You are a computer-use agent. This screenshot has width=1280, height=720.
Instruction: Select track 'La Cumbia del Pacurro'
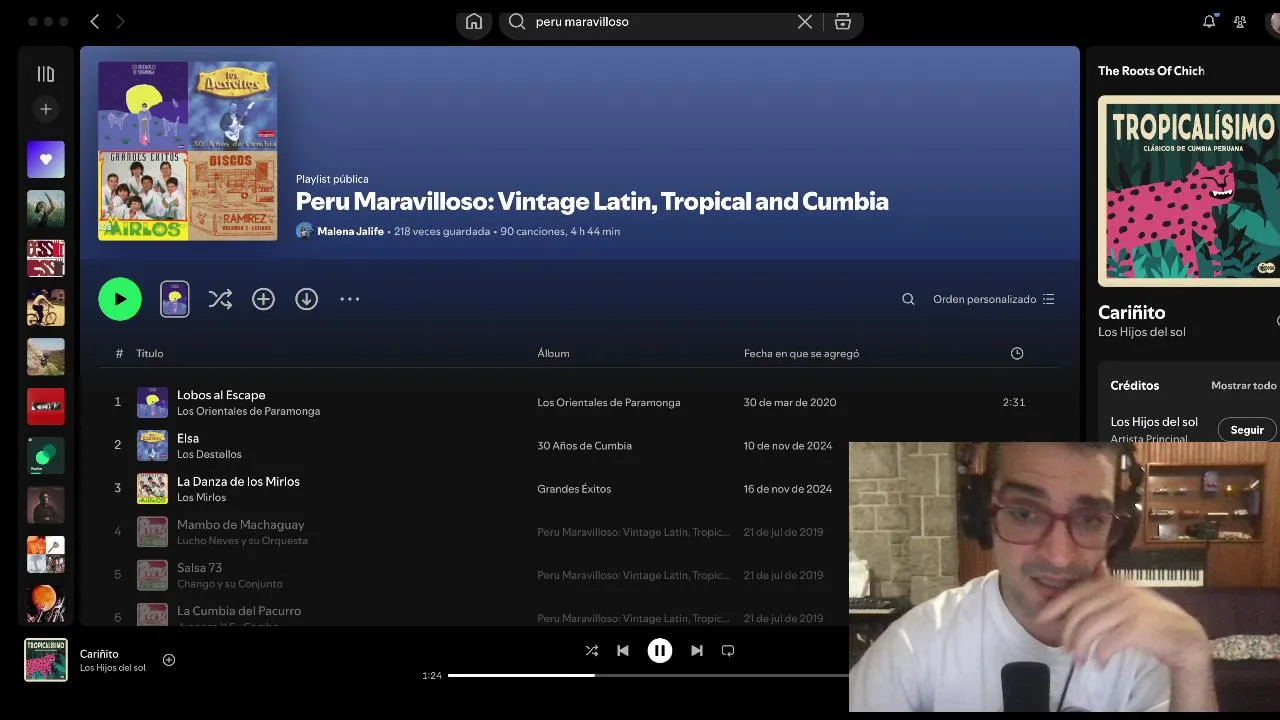pyautogui.click(x=239, y=610)
